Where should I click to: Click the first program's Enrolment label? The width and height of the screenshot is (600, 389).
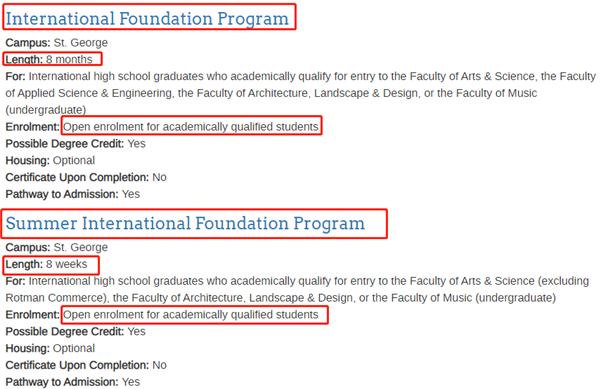33,127
